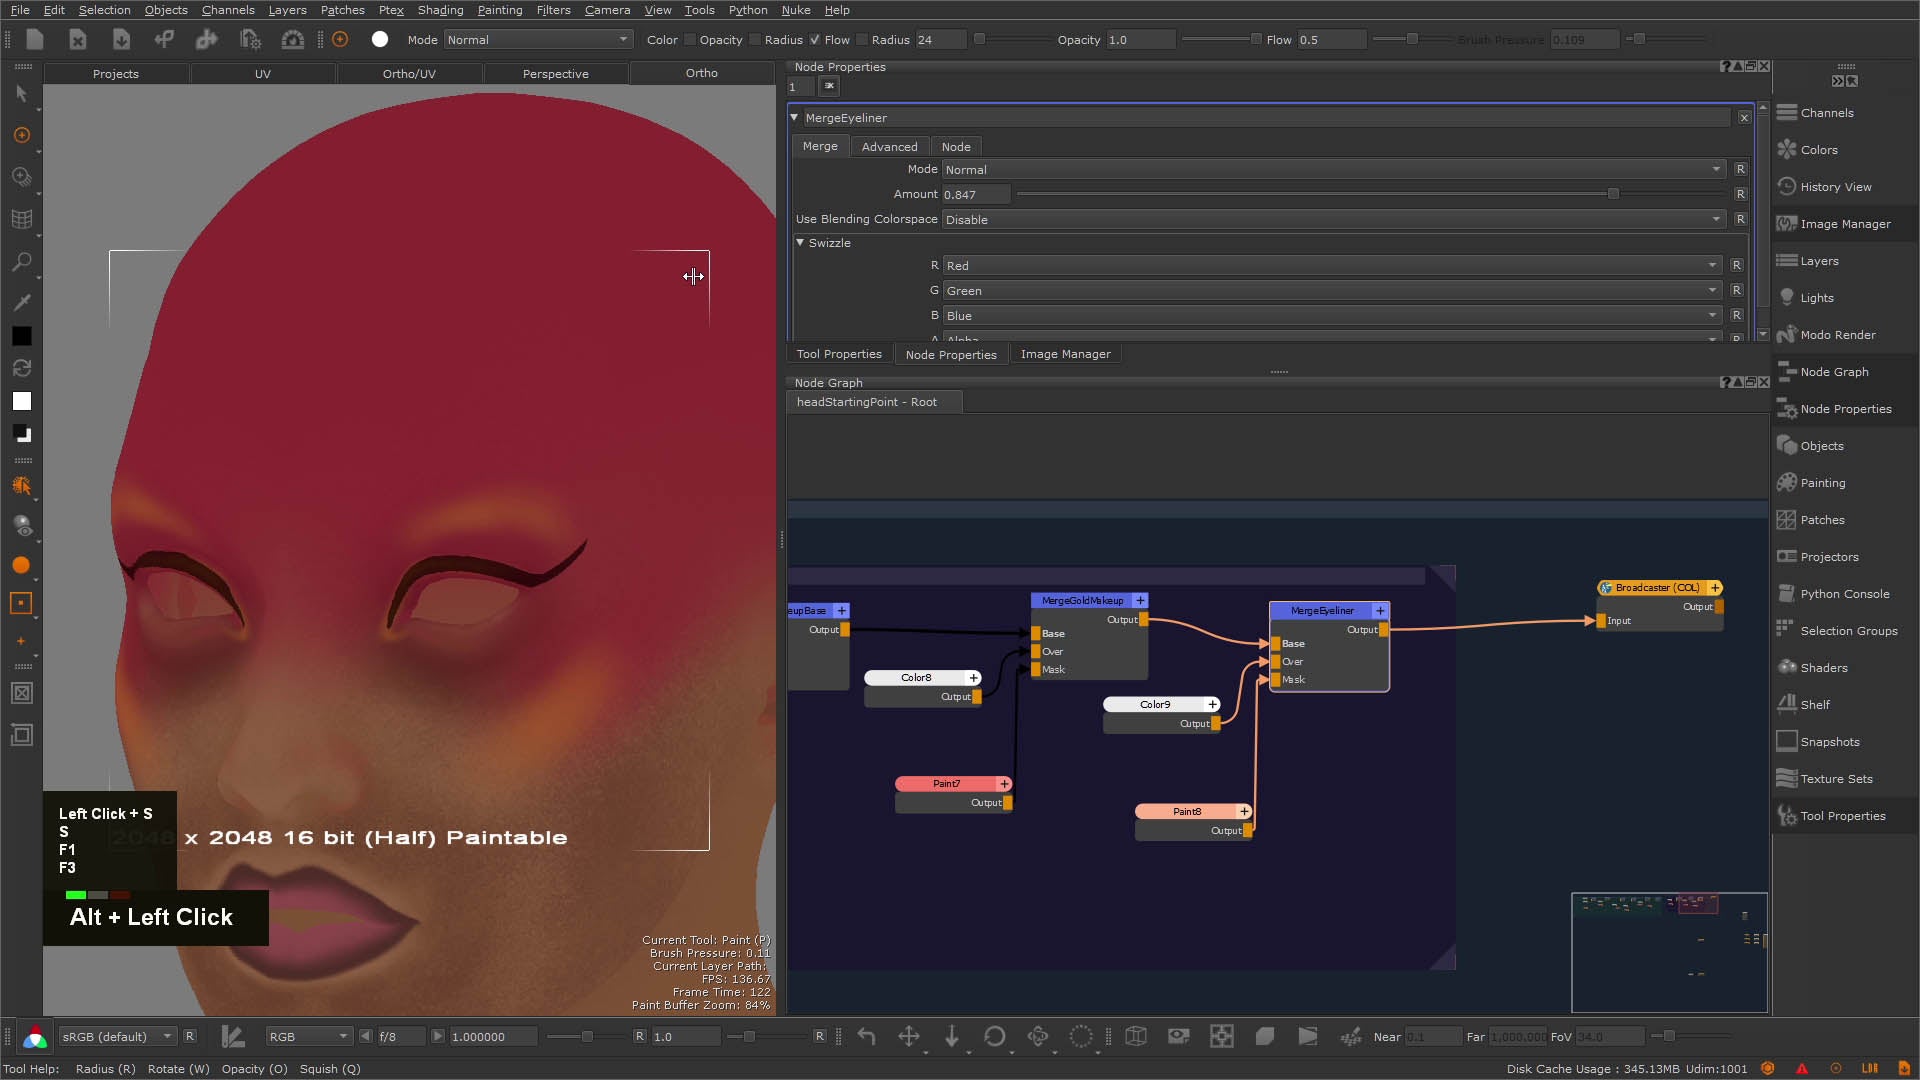This screenshot has height=1080, width=1920.
Task: Collapse the Swizzle section
Action: tap(800, 243)
